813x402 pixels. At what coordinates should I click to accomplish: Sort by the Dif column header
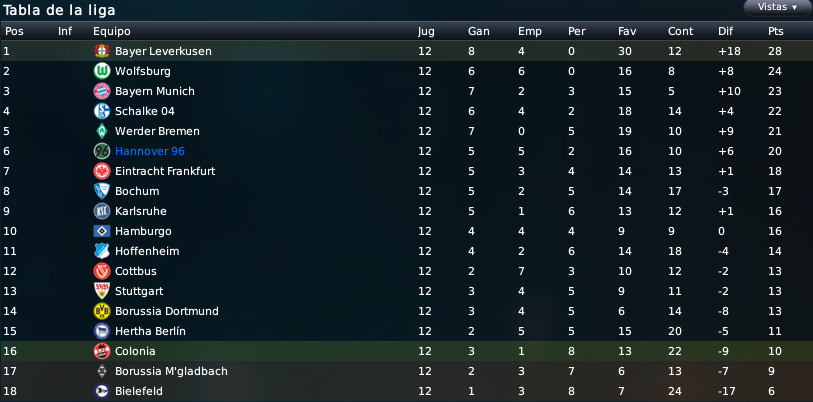point(725,31)
